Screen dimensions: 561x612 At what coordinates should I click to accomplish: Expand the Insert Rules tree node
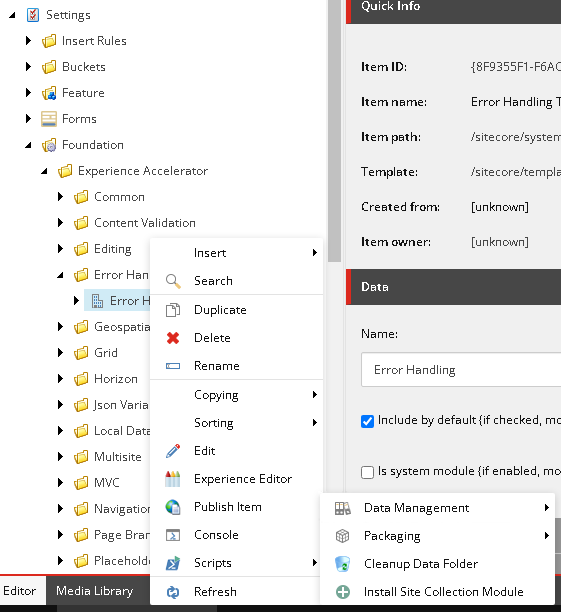click(28, 41)
